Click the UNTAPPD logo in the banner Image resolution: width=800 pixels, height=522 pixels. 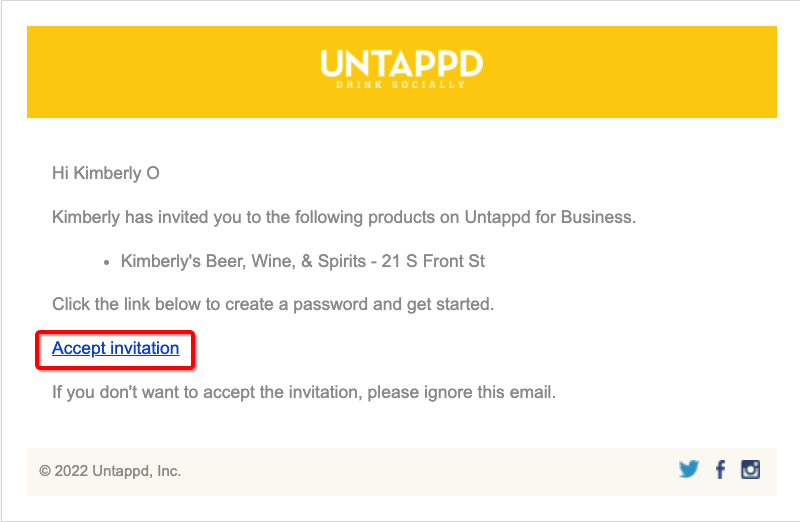tap(401, 64)
